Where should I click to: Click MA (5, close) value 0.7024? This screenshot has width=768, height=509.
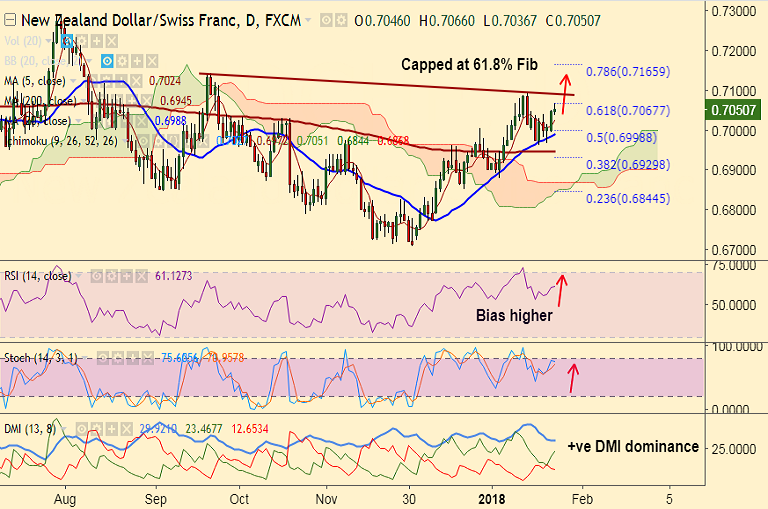pos(165,81)
